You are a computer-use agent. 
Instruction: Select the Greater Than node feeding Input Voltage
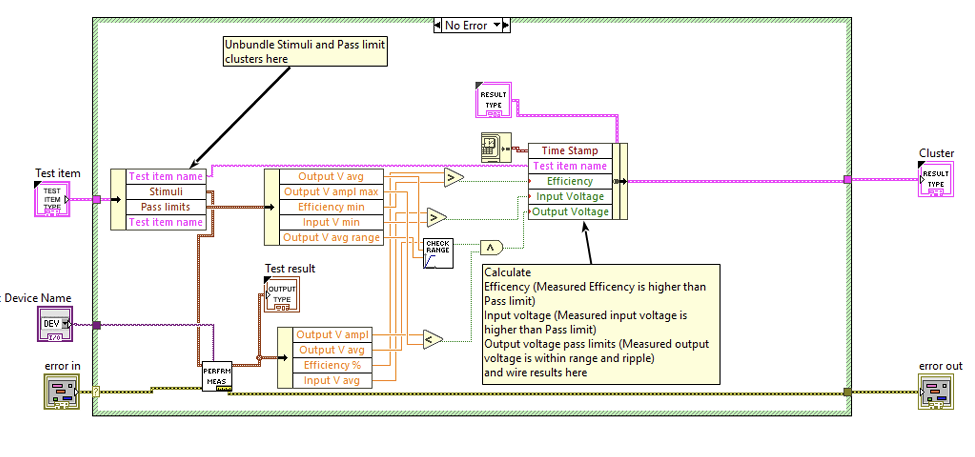(437, 217)
